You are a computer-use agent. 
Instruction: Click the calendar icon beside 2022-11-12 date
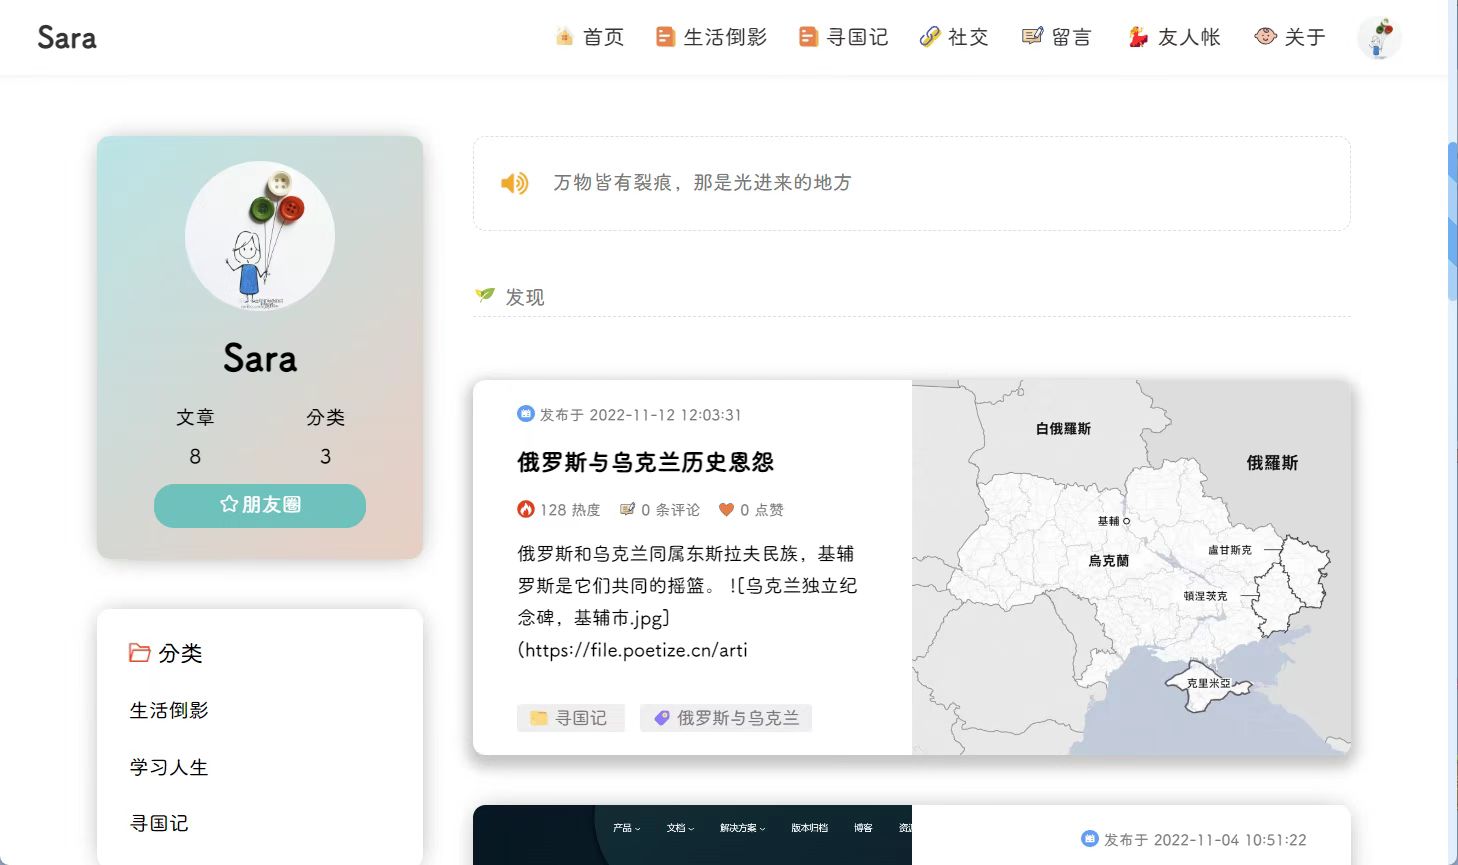526,414
